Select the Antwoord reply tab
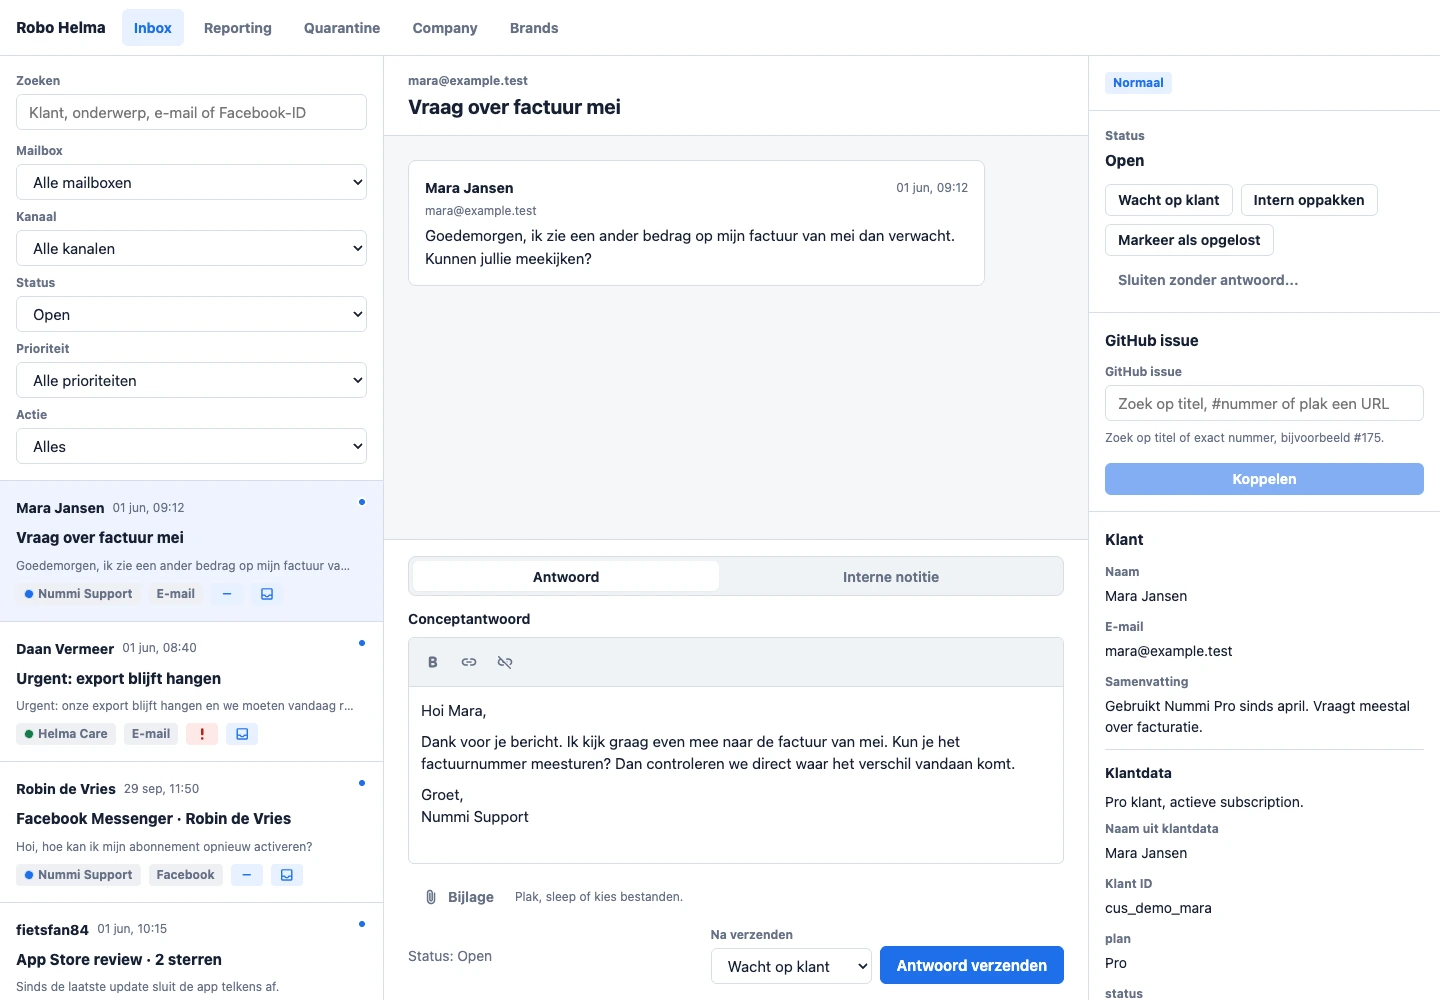Screen dimensions: 1440x1000 tap(566, 577)
